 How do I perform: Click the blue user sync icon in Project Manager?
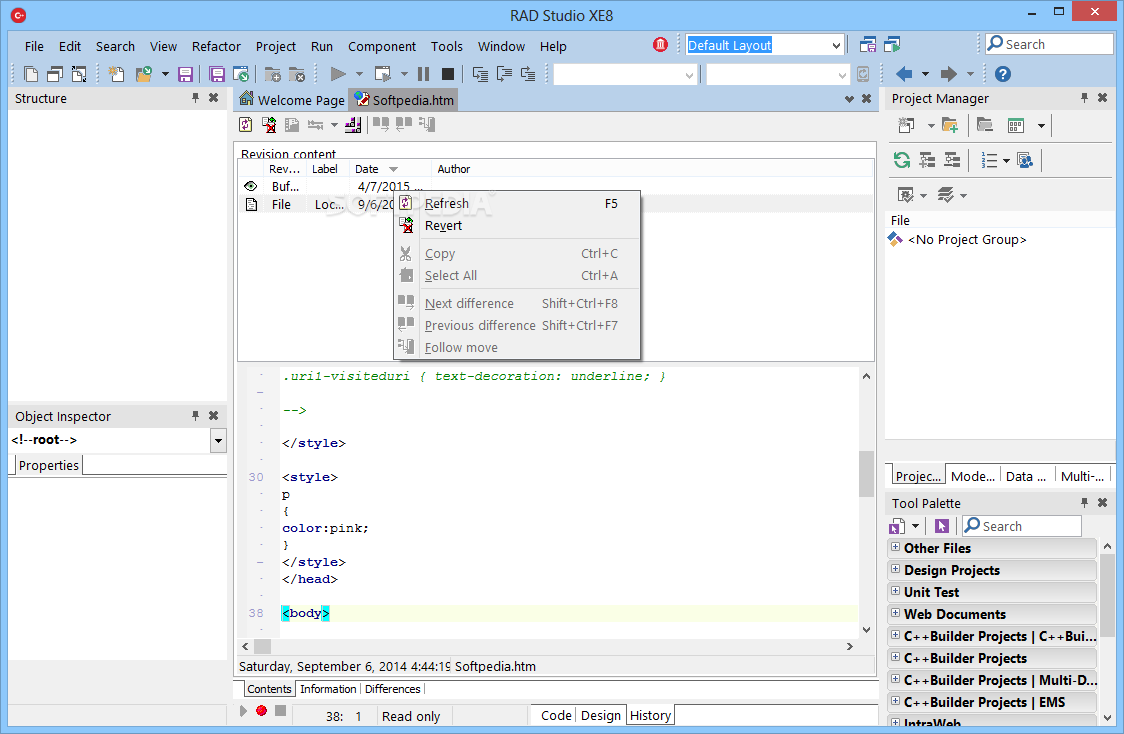(x=1025, y=160)
